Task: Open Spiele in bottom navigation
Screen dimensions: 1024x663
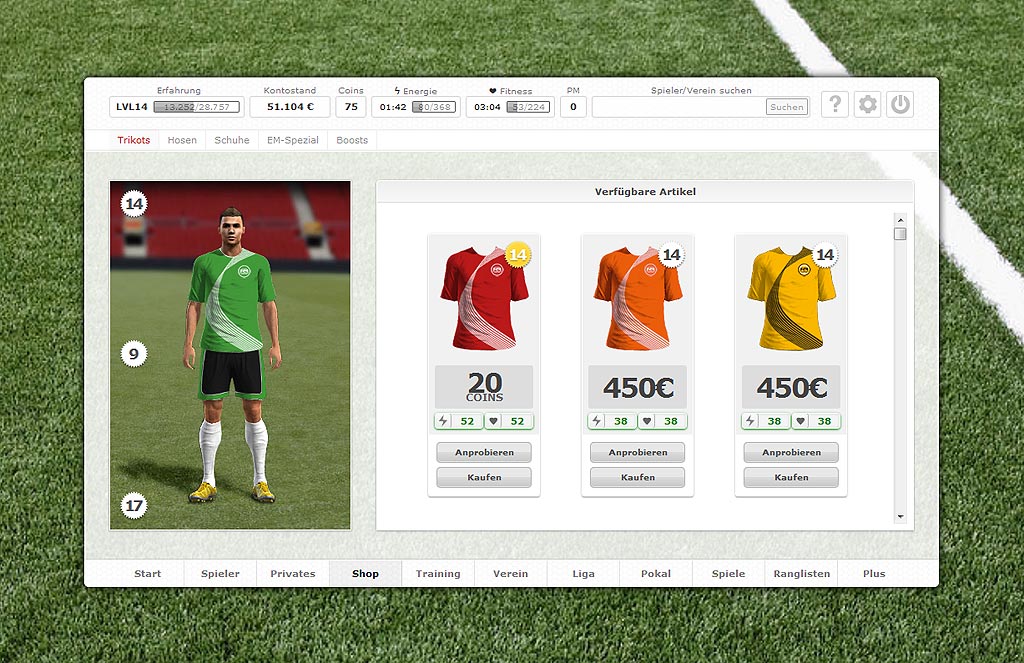Action: coord(728,574)
